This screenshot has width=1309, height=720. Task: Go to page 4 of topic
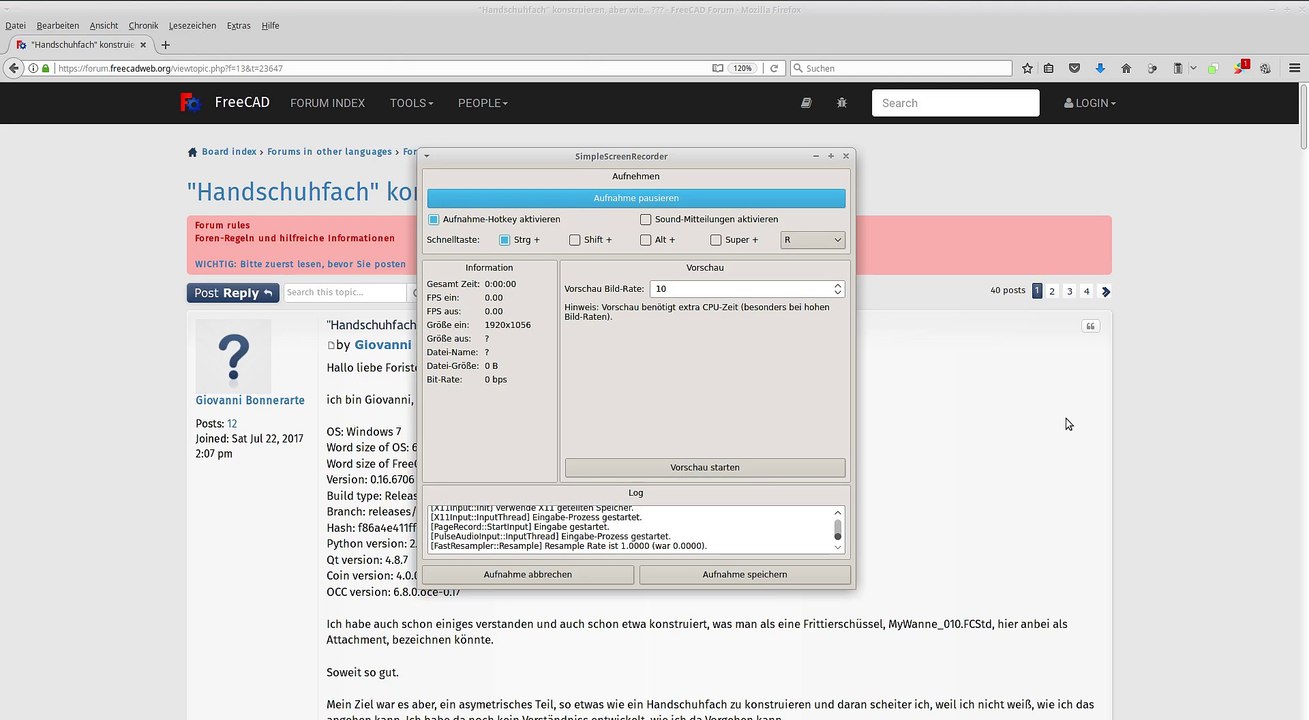point(1087,291)
